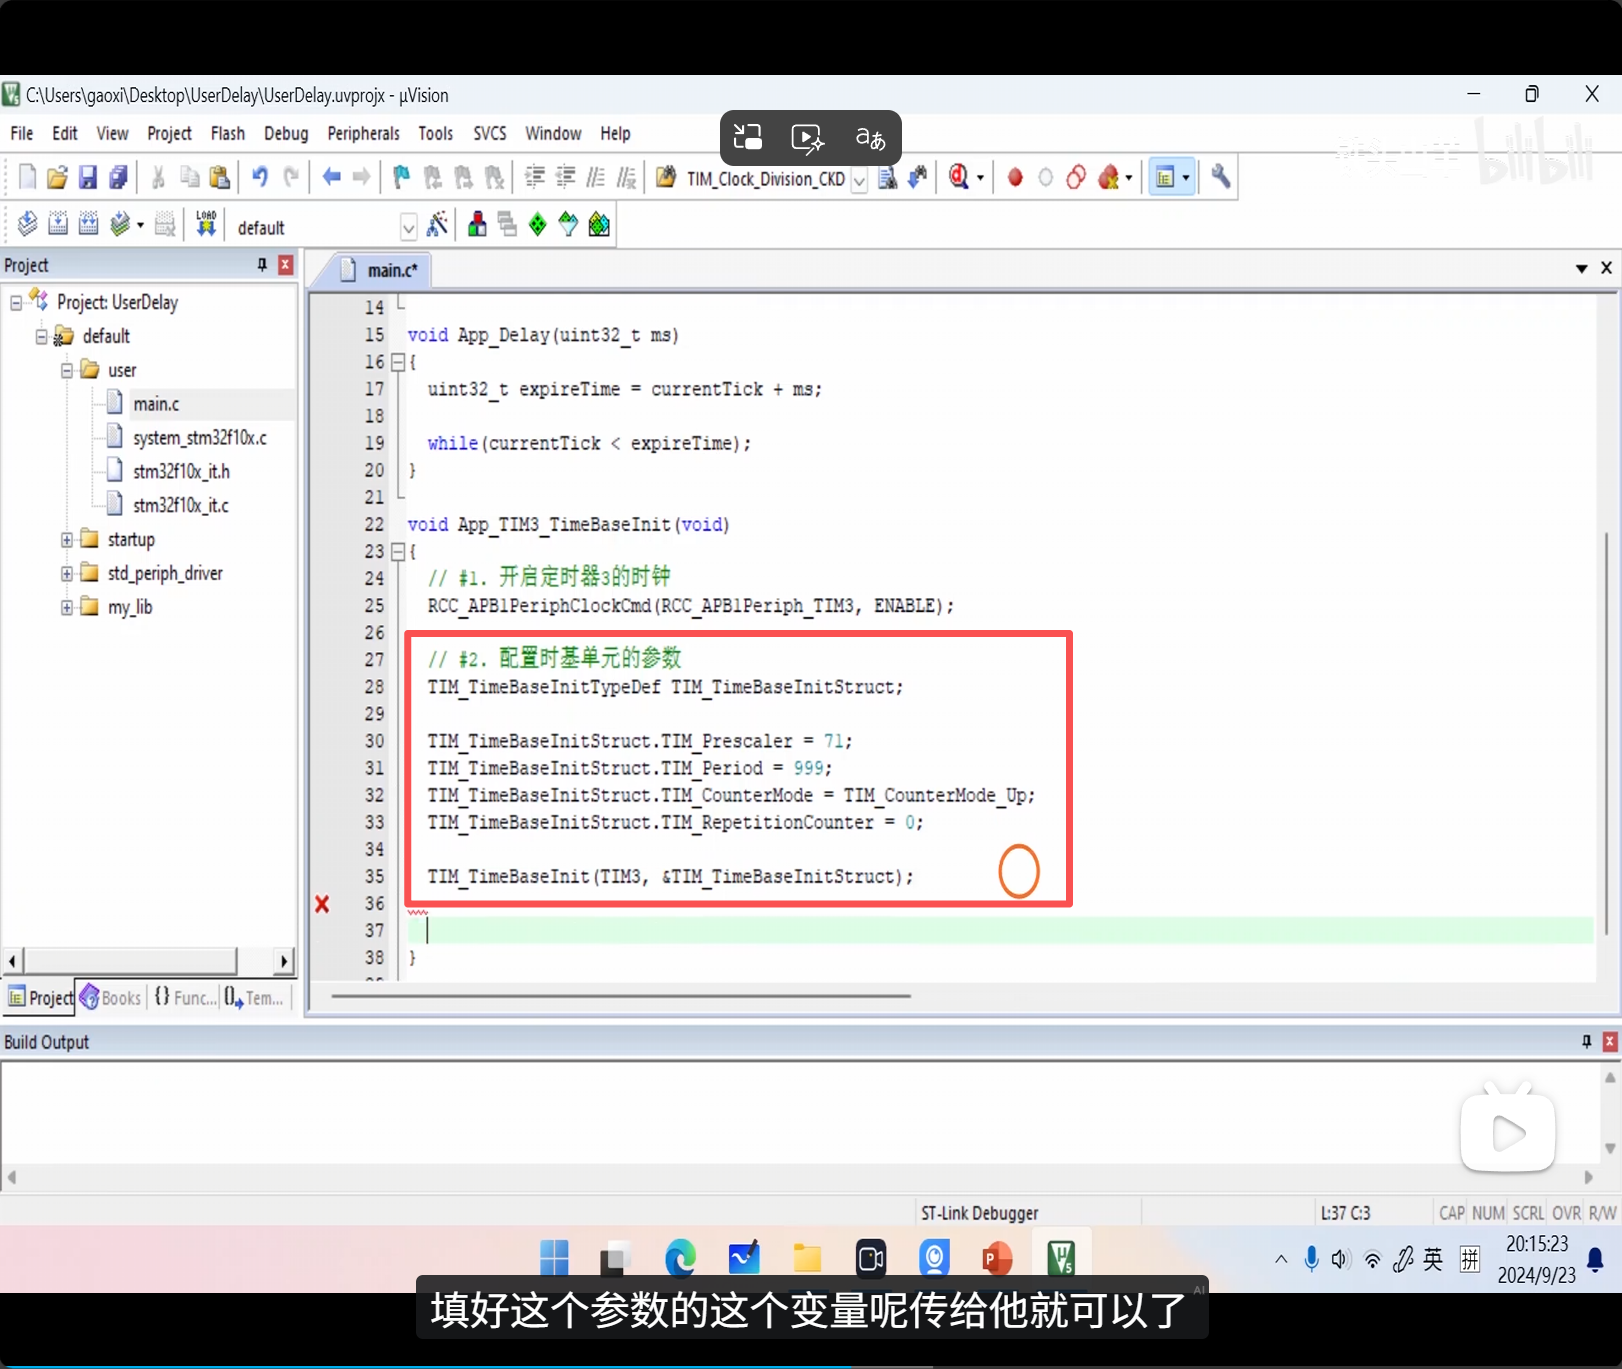This screenshot has height=1369, width=1622.
Task: Close the Project panel with red X
Action: point(286,265)
